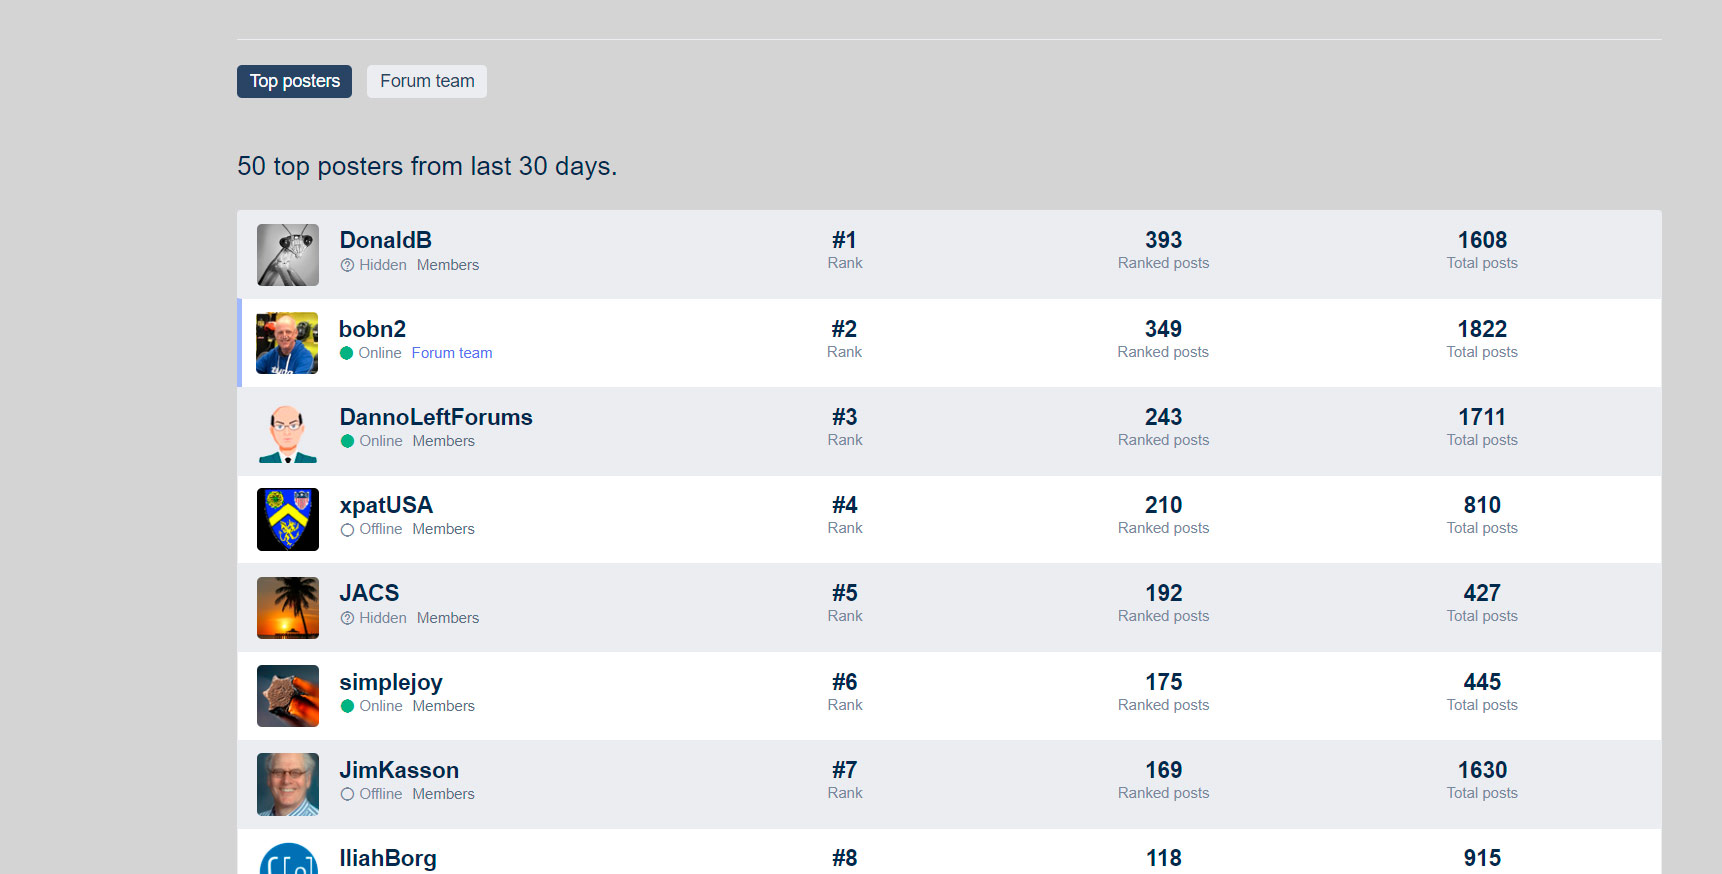Click 1630 total posts count

click(1482, 770)
